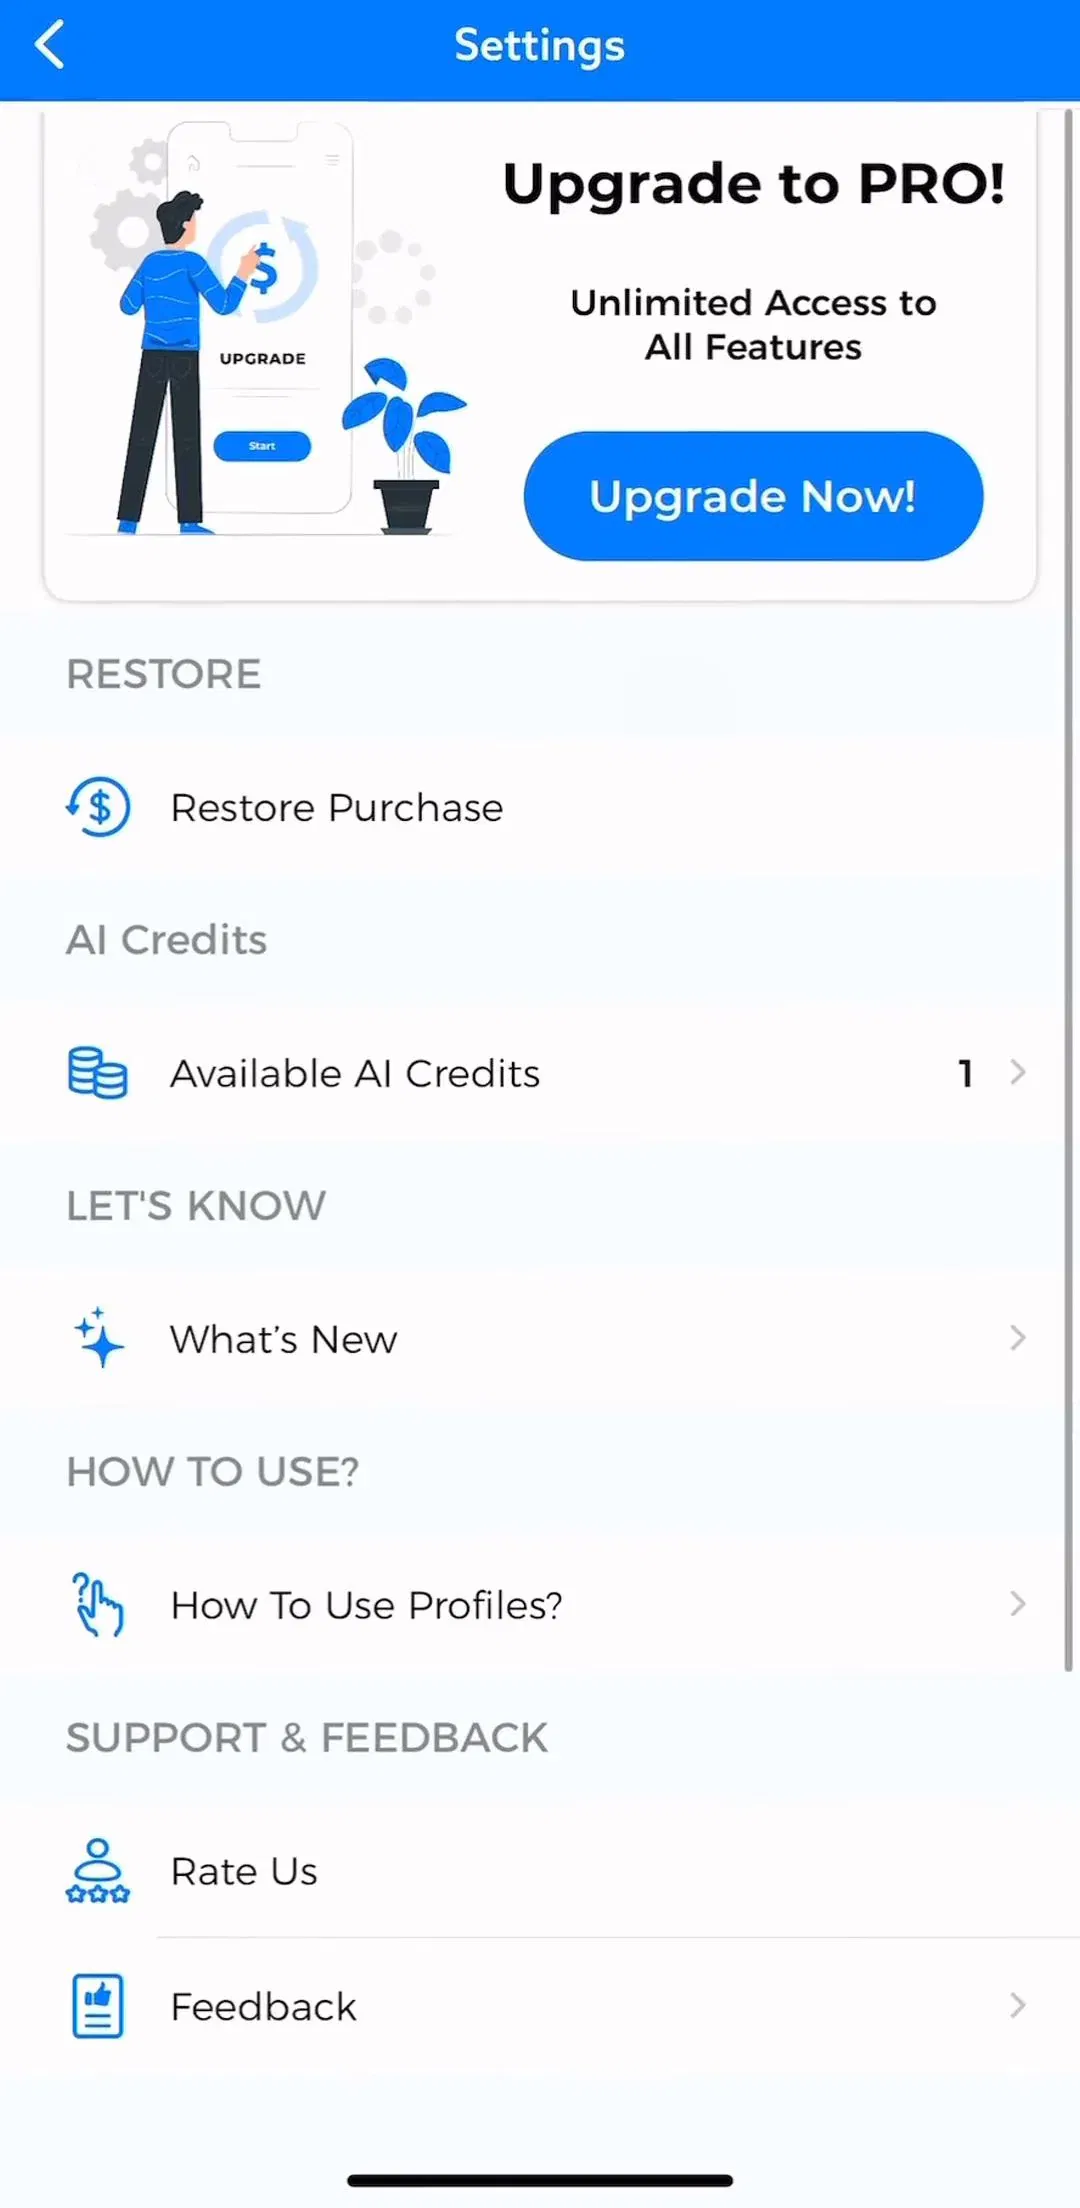Open the Available AI Credits chevron
The height and width of the screenshot is (2208, 1080).
1018,1073
